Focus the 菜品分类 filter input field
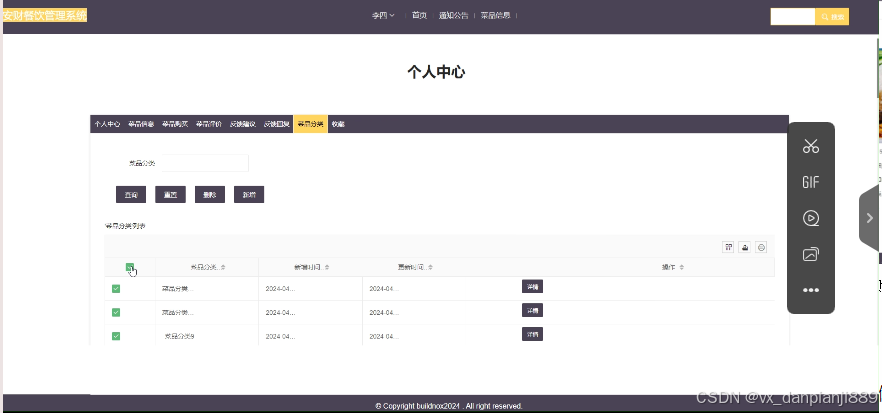 pos(205,163)
